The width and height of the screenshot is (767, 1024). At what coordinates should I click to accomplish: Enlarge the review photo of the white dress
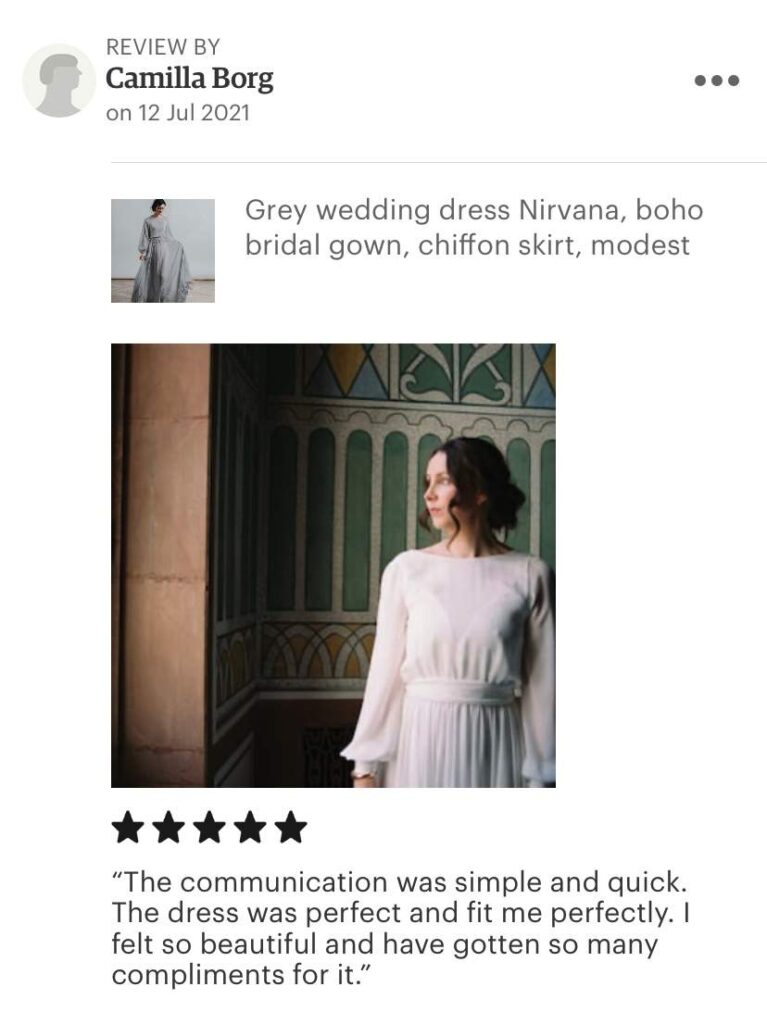point(333,566)
